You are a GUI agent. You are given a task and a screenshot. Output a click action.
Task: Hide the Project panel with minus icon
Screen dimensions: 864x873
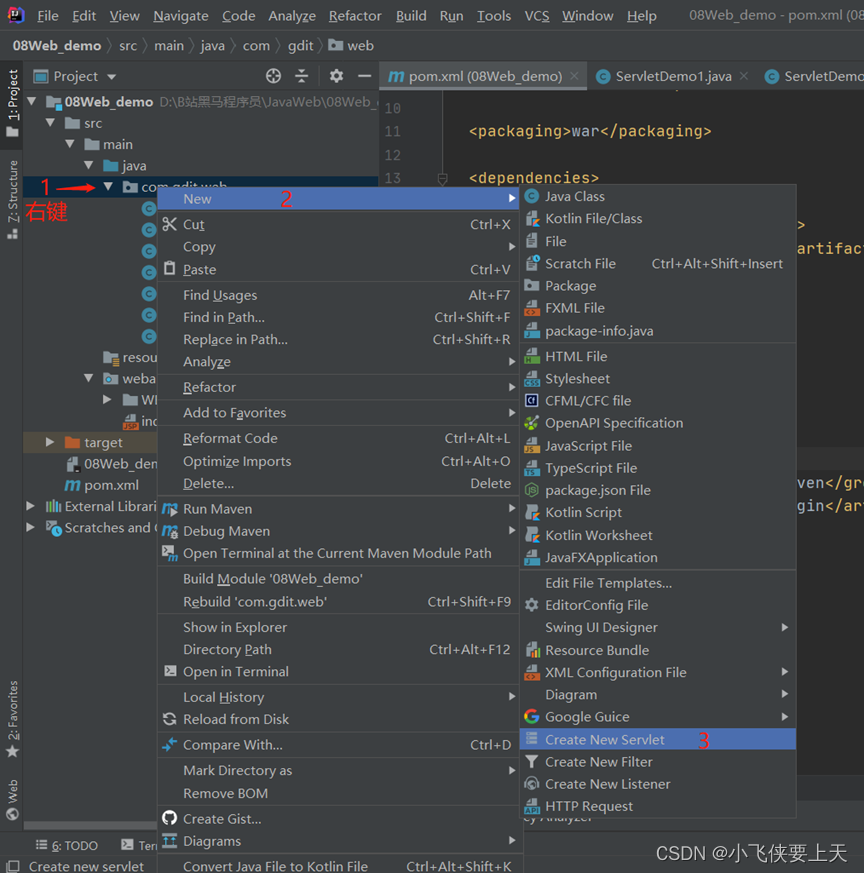point(364,76)
